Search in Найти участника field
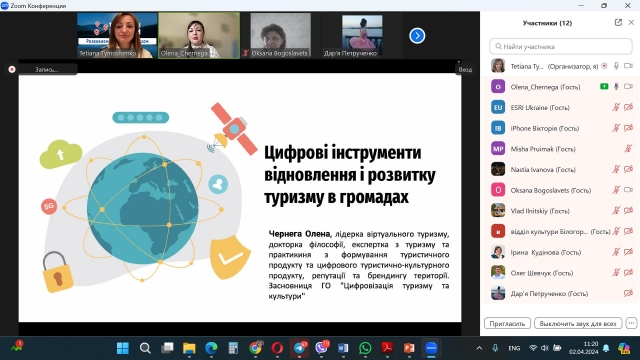This screenshot has height=360, width=640. [560, 47]
